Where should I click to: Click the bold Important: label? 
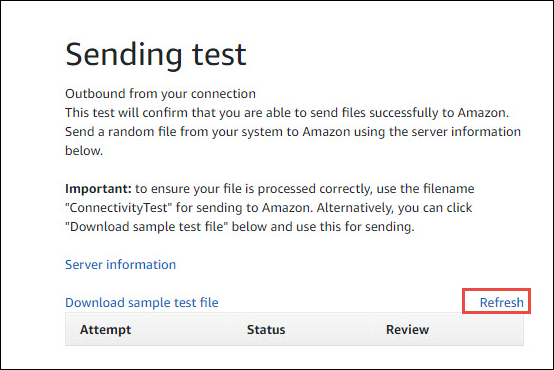98,189
